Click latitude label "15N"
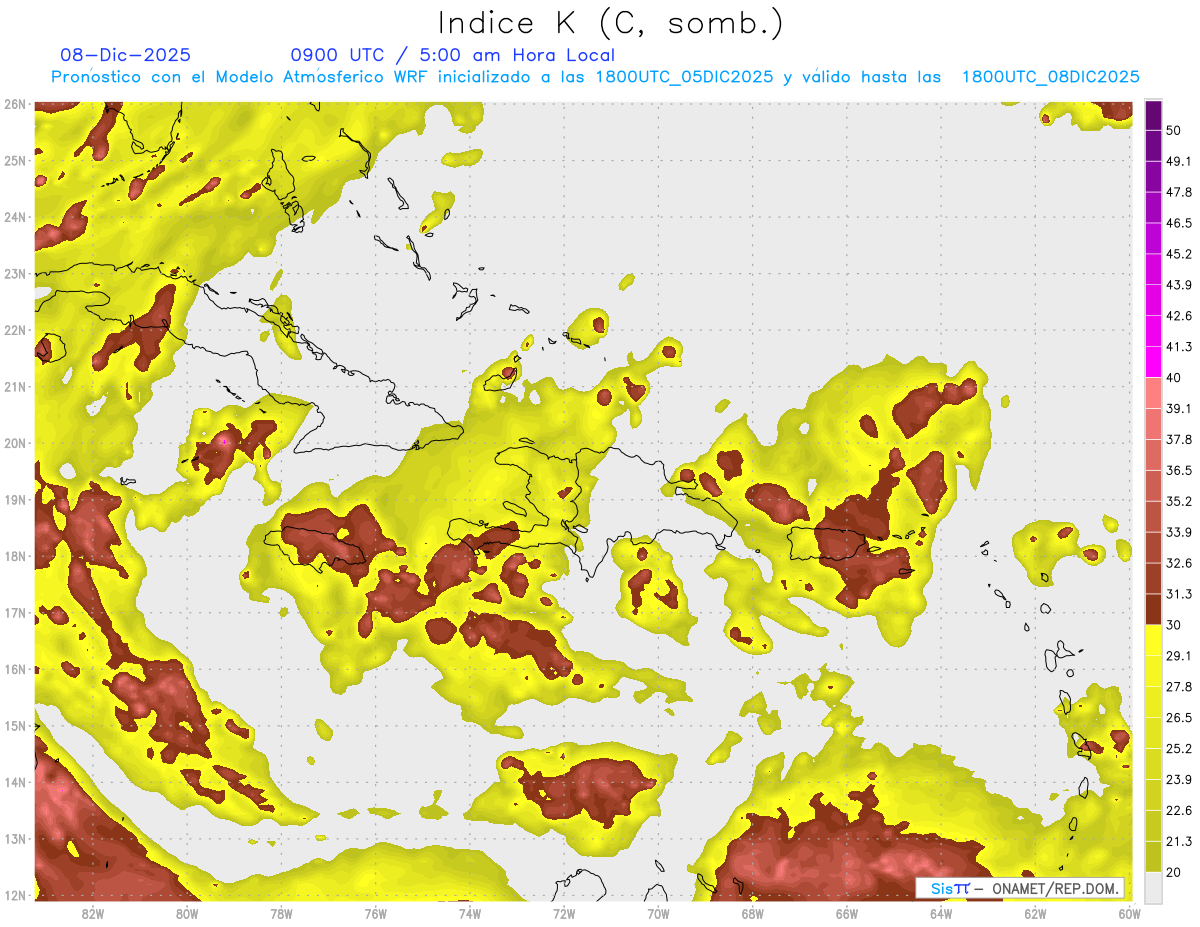This screenshot has height=927, width=1200. 15,726
